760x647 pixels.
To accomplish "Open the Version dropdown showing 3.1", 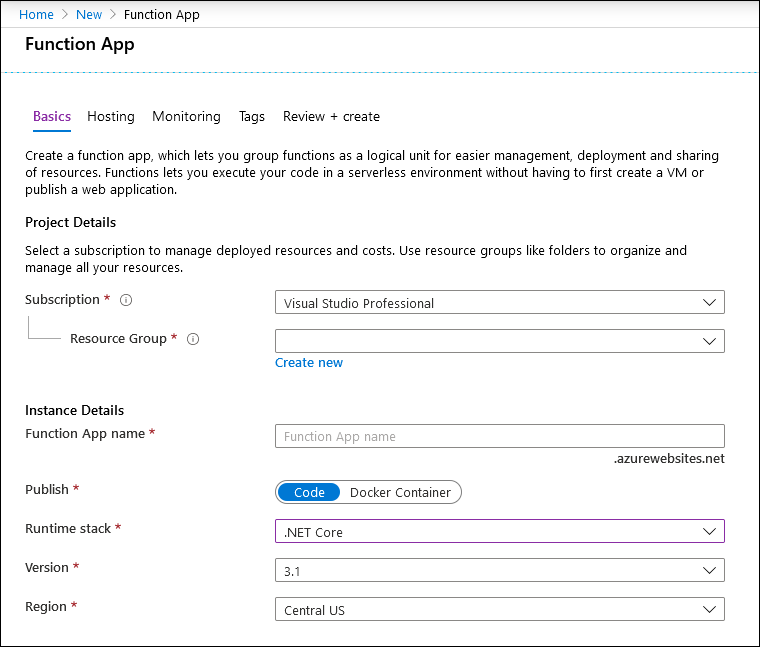I will point(499,570).
